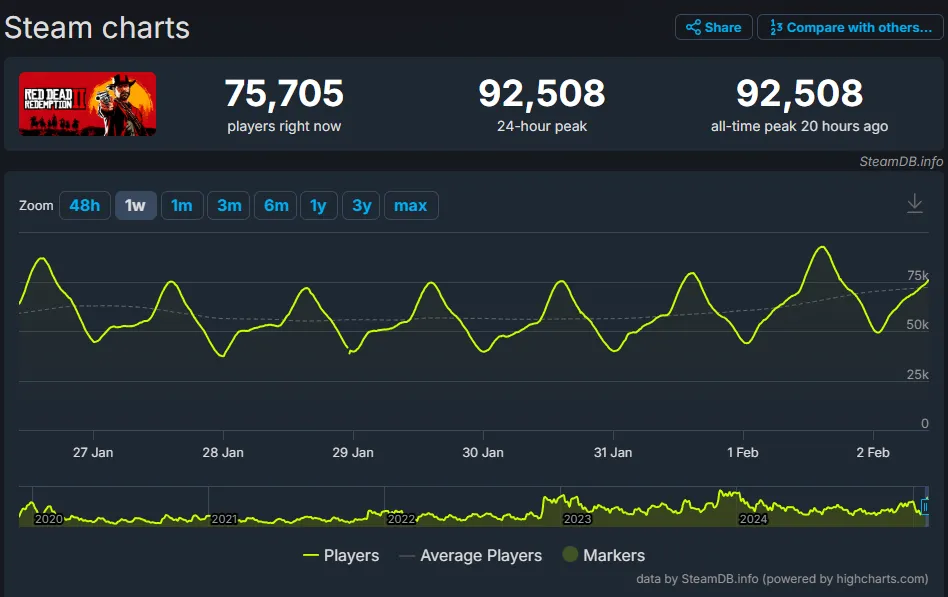Click the all-time peak 20 hours ago text
Image resolution: width=948 pixels, height=597 pixels.
point(799,126)
